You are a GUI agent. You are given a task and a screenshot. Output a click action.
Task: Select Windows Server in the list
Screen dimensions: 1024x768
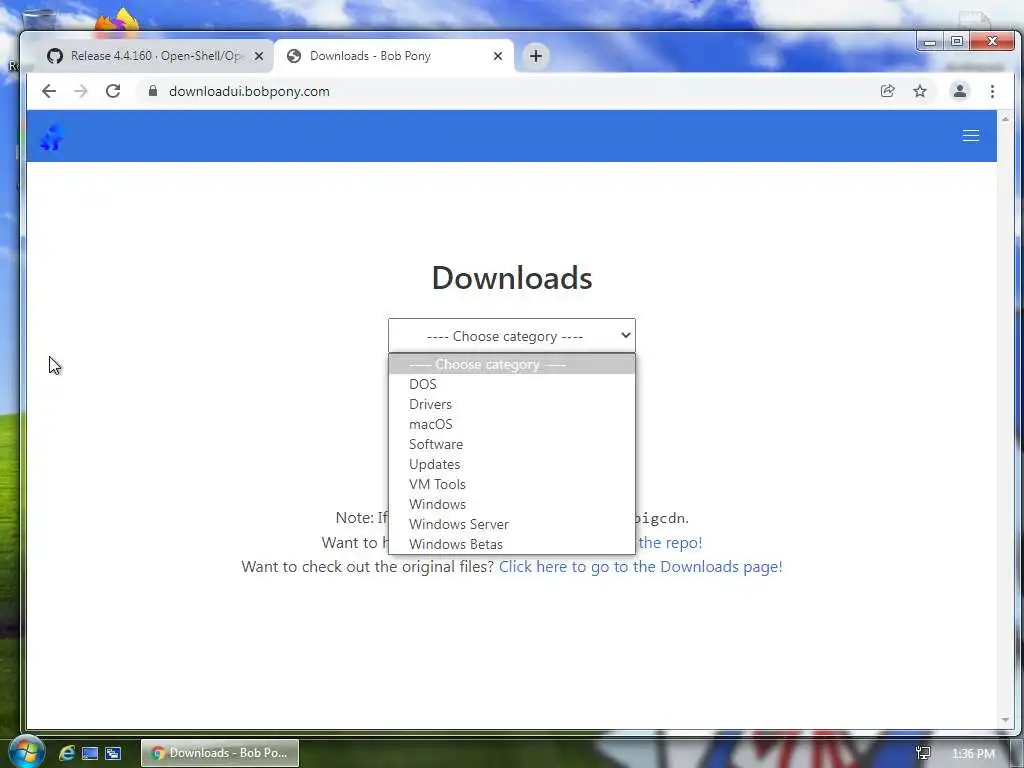tap(511, 524)
